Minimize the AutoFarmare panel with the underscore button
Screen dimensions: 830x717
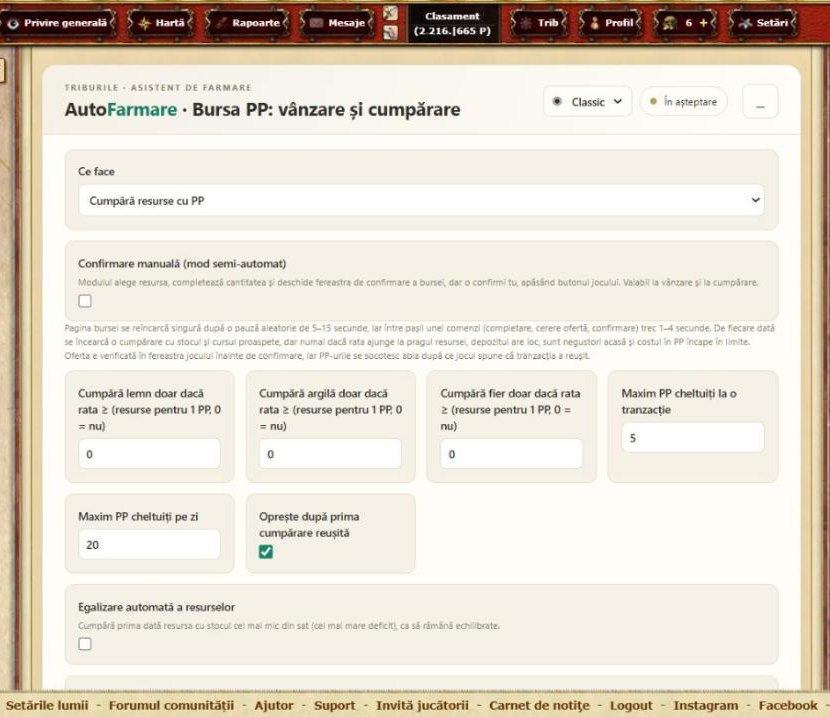coord(760,102)
